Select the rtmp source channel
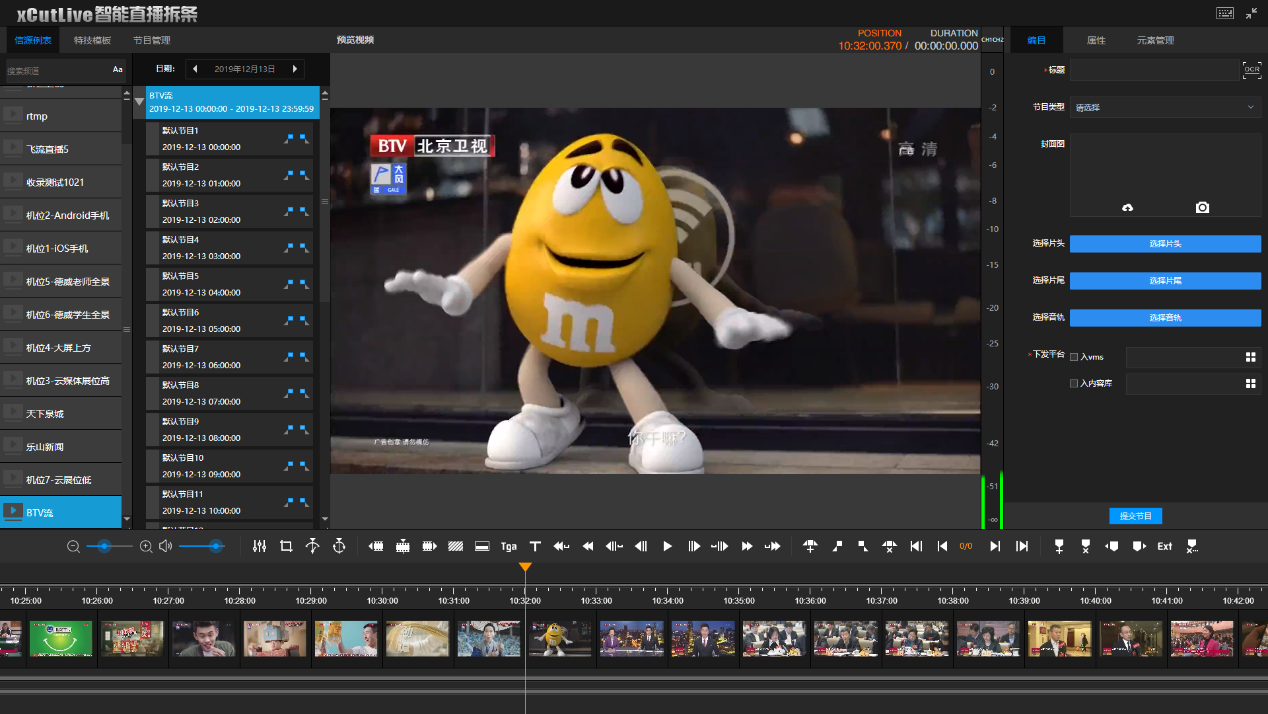 click(x=61, y=116)
